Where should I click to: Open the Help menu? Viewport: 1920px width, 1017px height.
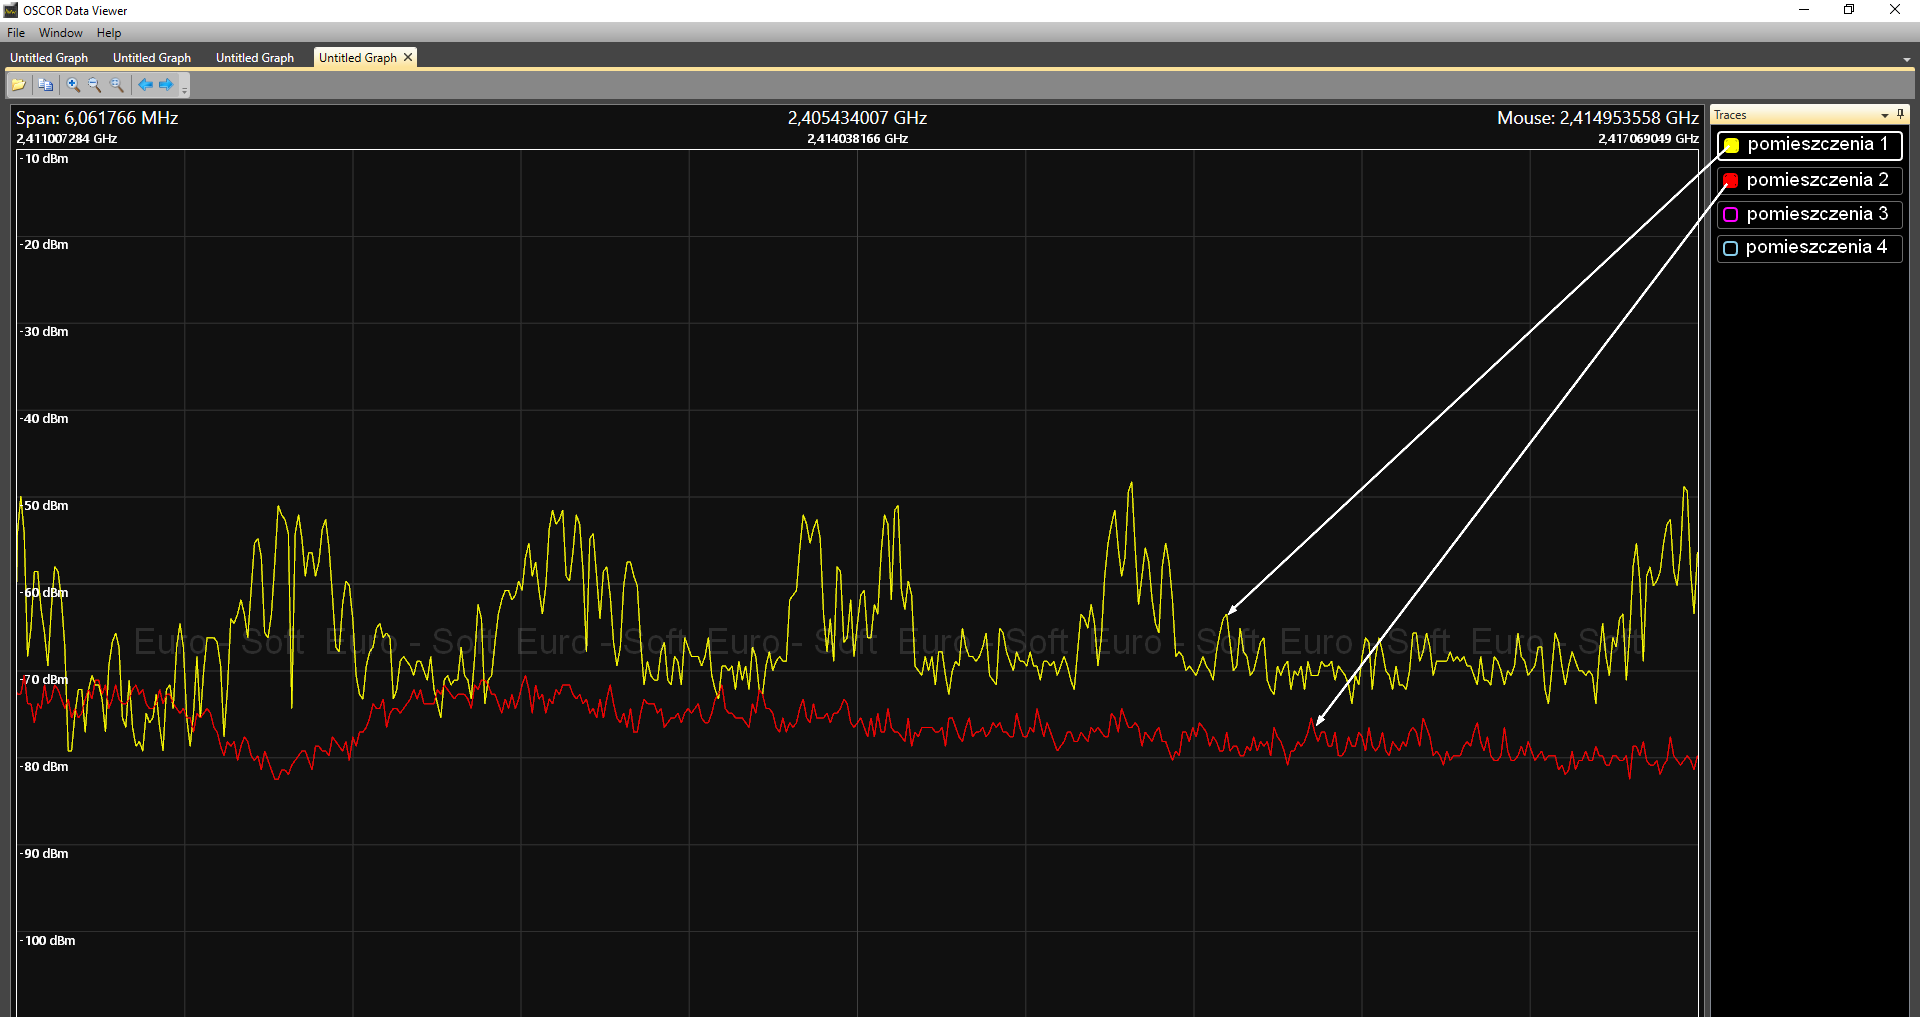[x=108, y=33]
